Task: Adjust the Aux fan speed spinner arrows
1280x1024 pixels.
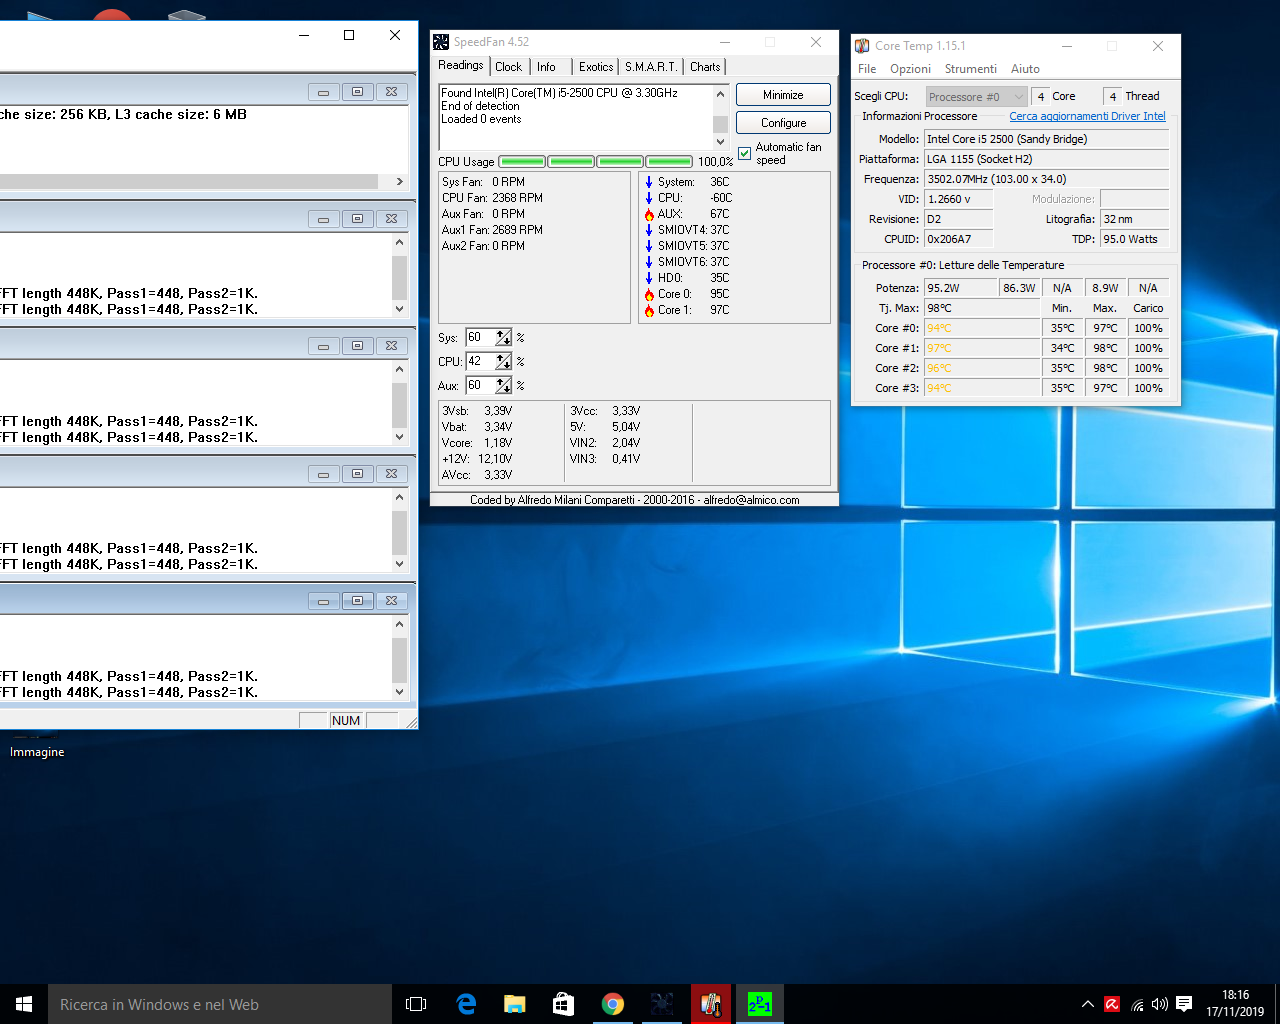Action: (503, 385)
